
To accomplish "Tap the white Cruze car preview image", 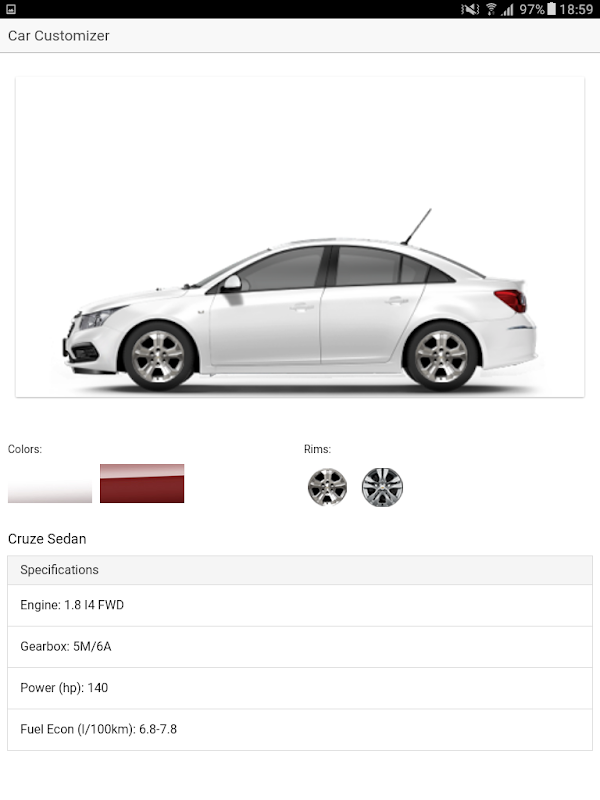I will pos(300,237).
